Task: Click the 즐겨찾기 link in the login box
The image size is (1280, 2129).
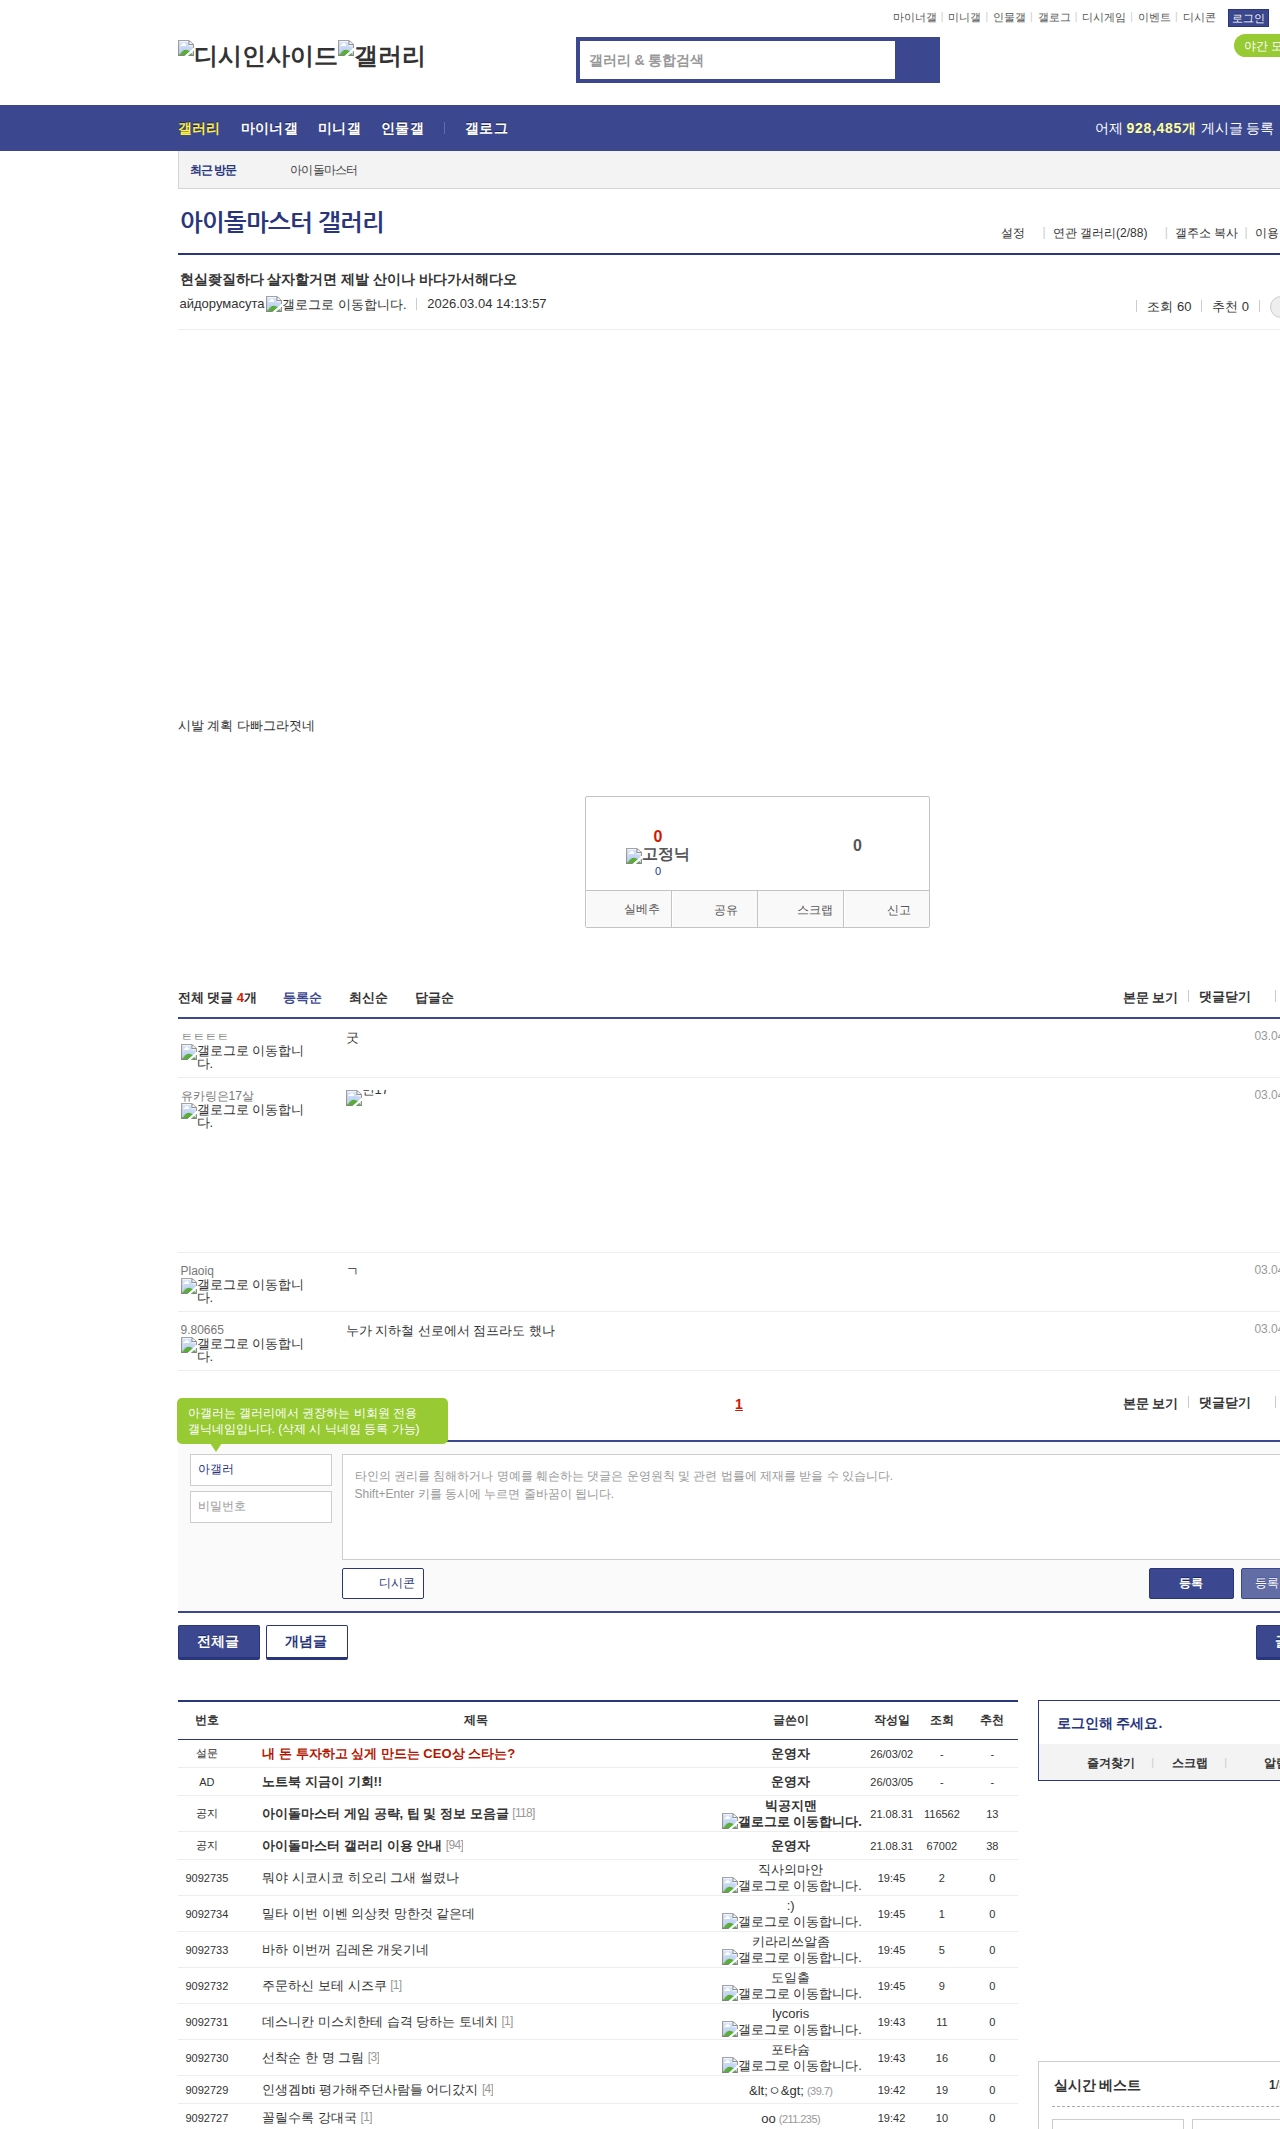Action: (1111, 1764)
